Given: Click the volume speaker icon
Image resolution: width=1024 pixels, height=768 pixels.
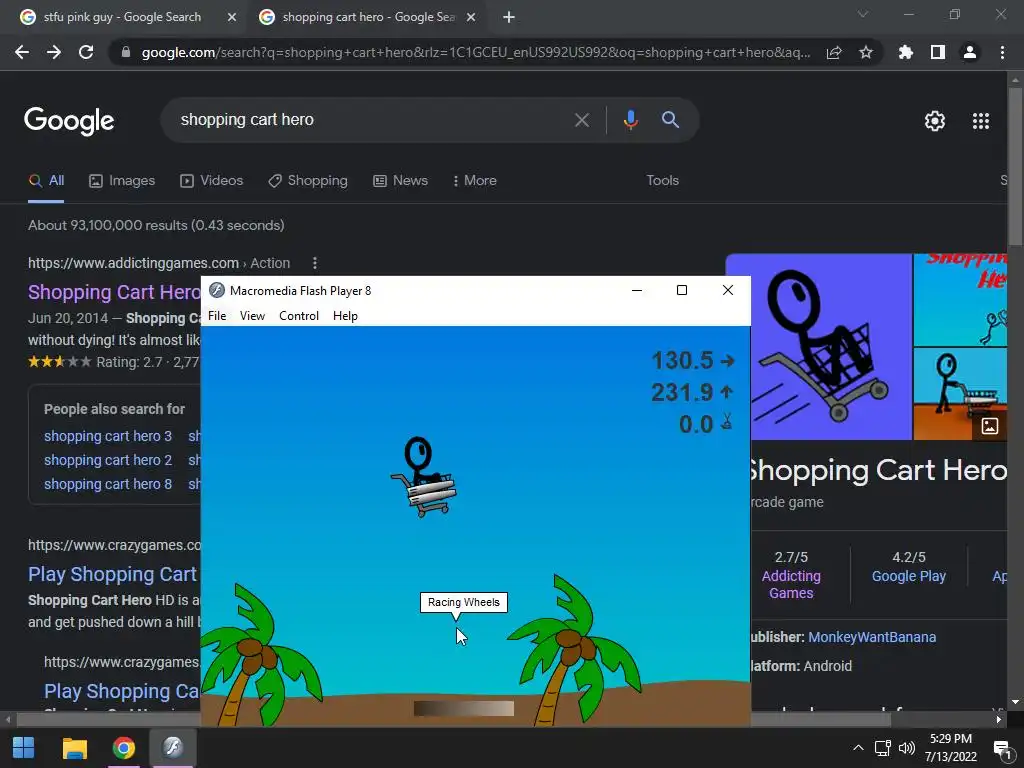Looking at the screenshot, I should tap(906, 748).
